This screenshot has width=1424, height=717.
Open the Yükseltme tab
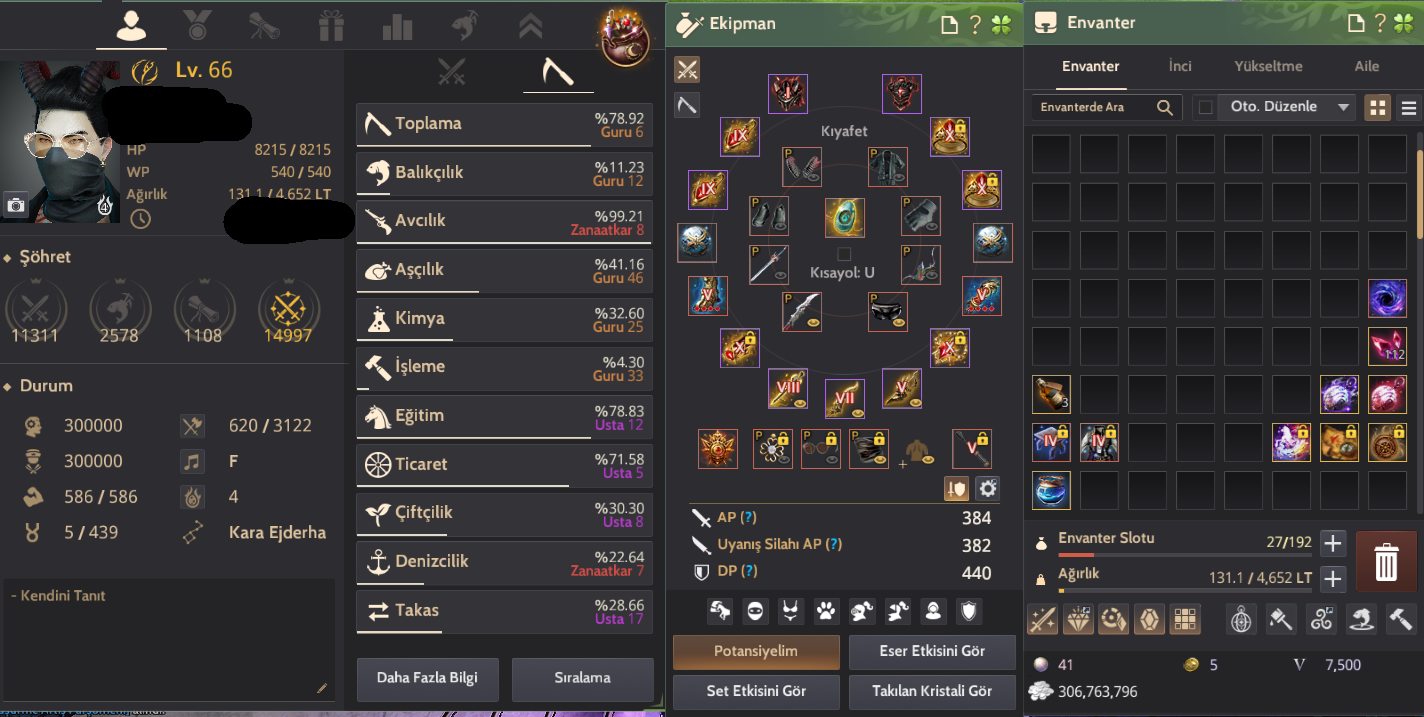[x=1268, y=66]
